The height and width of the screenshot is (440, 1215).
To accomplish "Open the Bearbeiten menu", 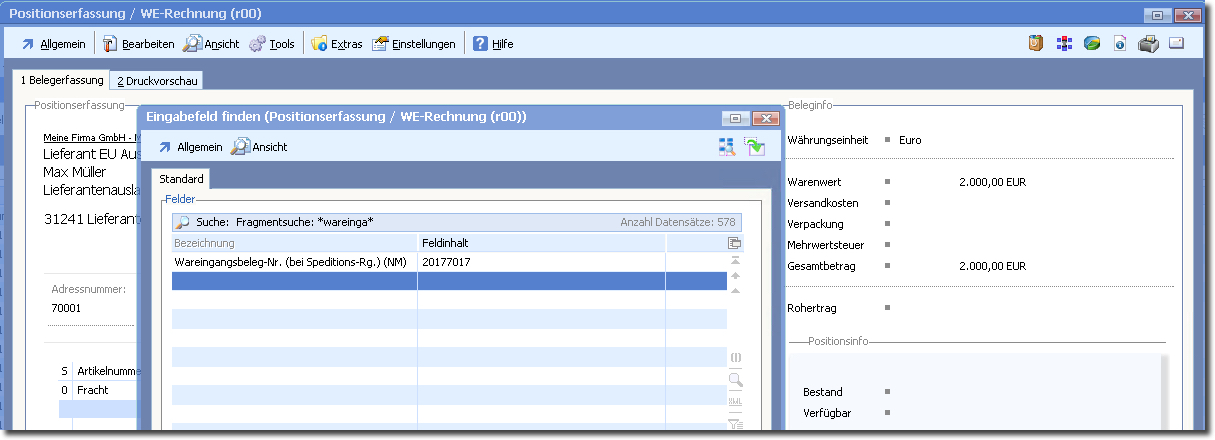I will [x=138, y=44].
